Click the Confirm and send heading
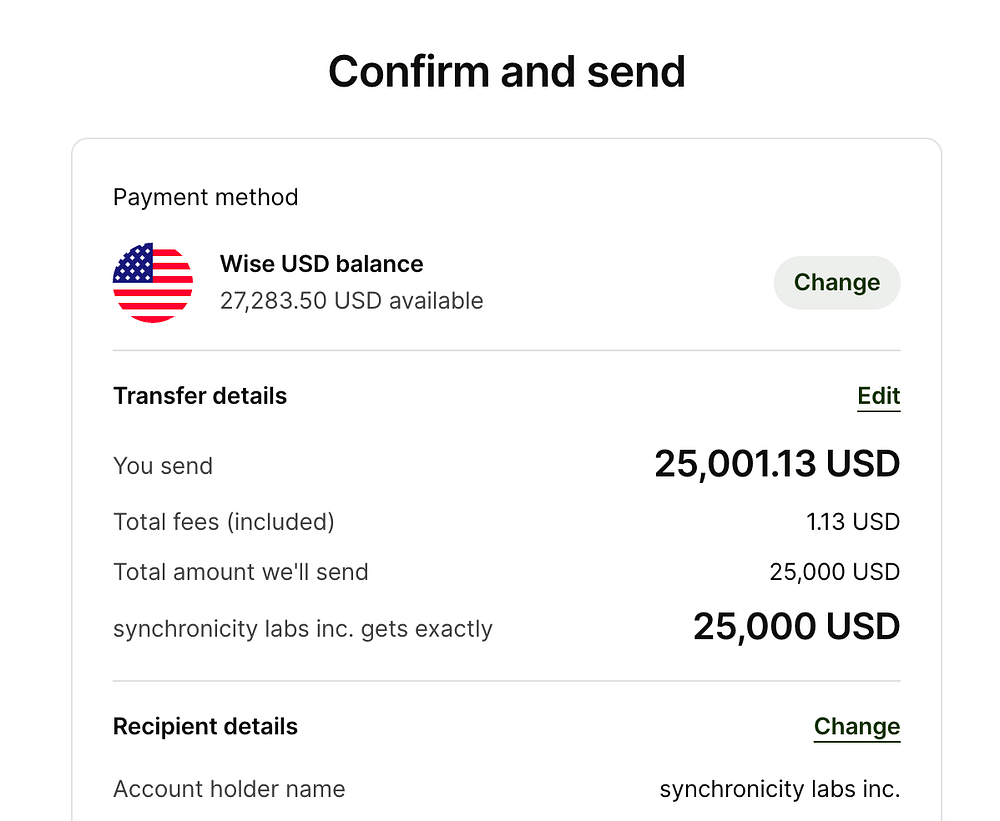Viewport: 1000px width, 821px height. [506, 72]
